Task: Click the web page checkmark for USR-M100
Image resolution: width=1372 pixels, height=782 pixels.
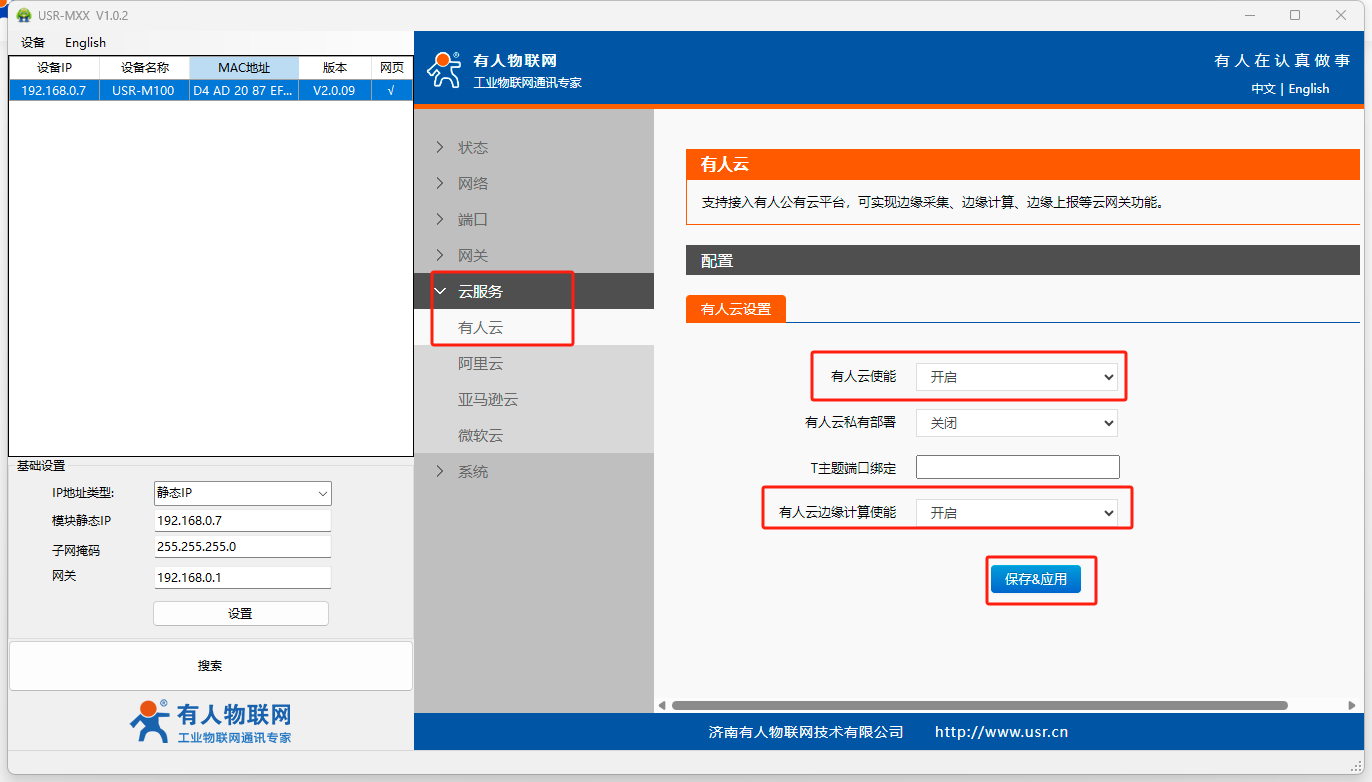Action: pos(391,90)
